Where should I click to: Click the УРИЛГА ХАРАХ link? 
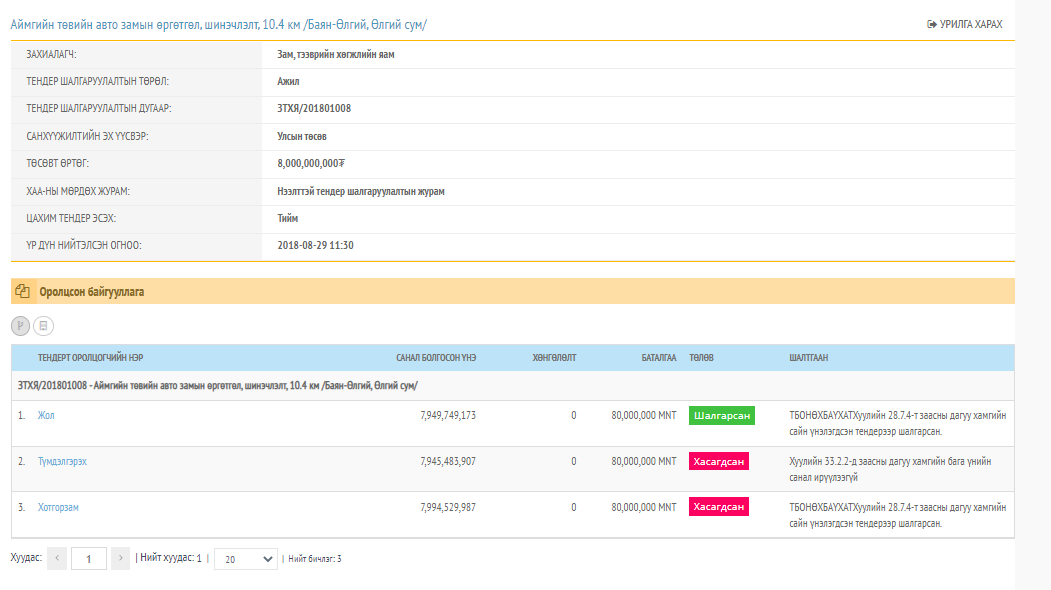coord(970,24)
